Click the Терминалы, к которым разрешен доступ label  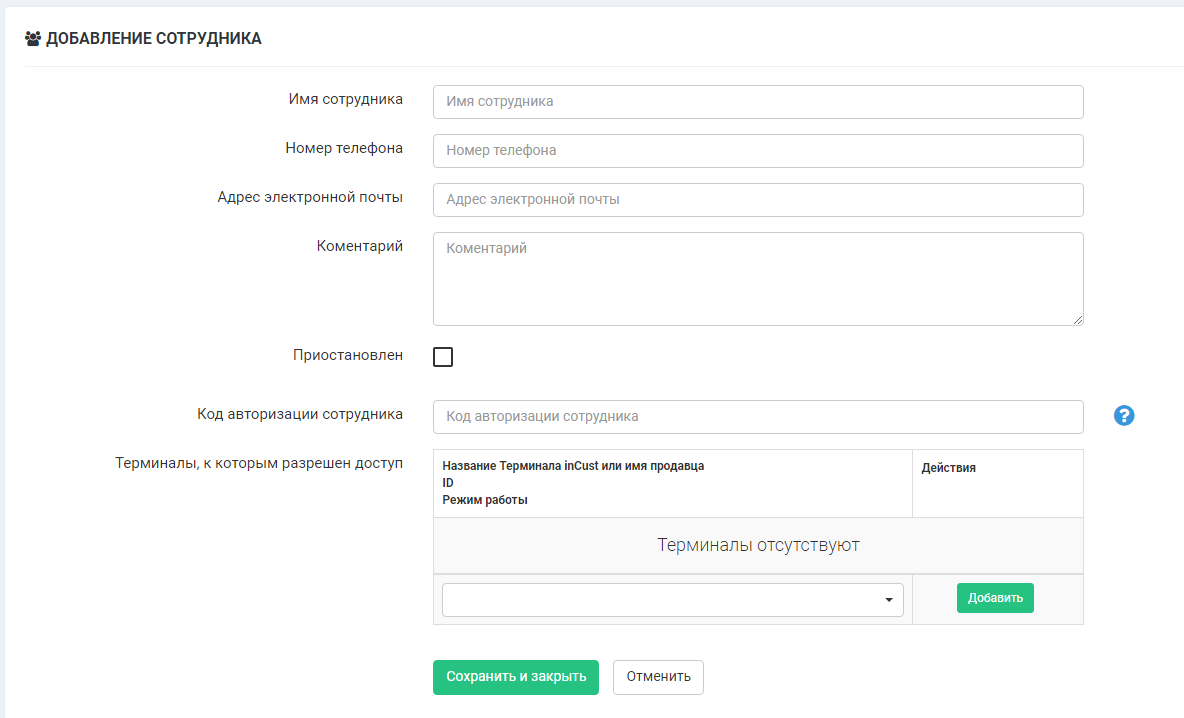pyautogui.click(x=259, y=463)
